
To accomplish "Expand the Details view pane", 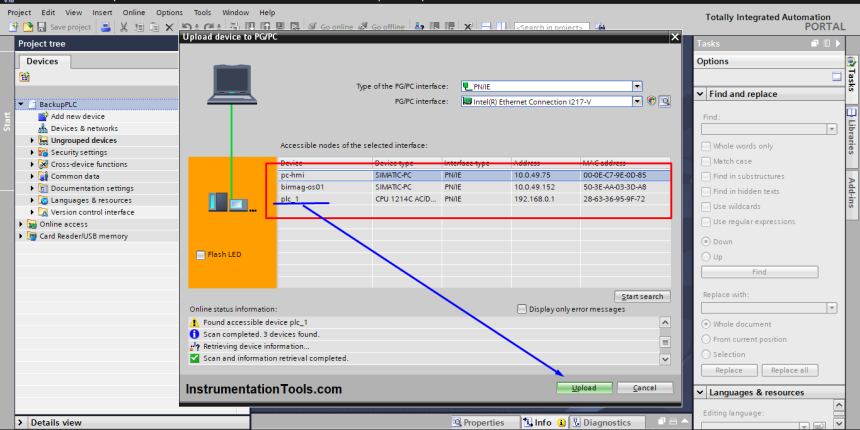I will click(x=20, y=422).
